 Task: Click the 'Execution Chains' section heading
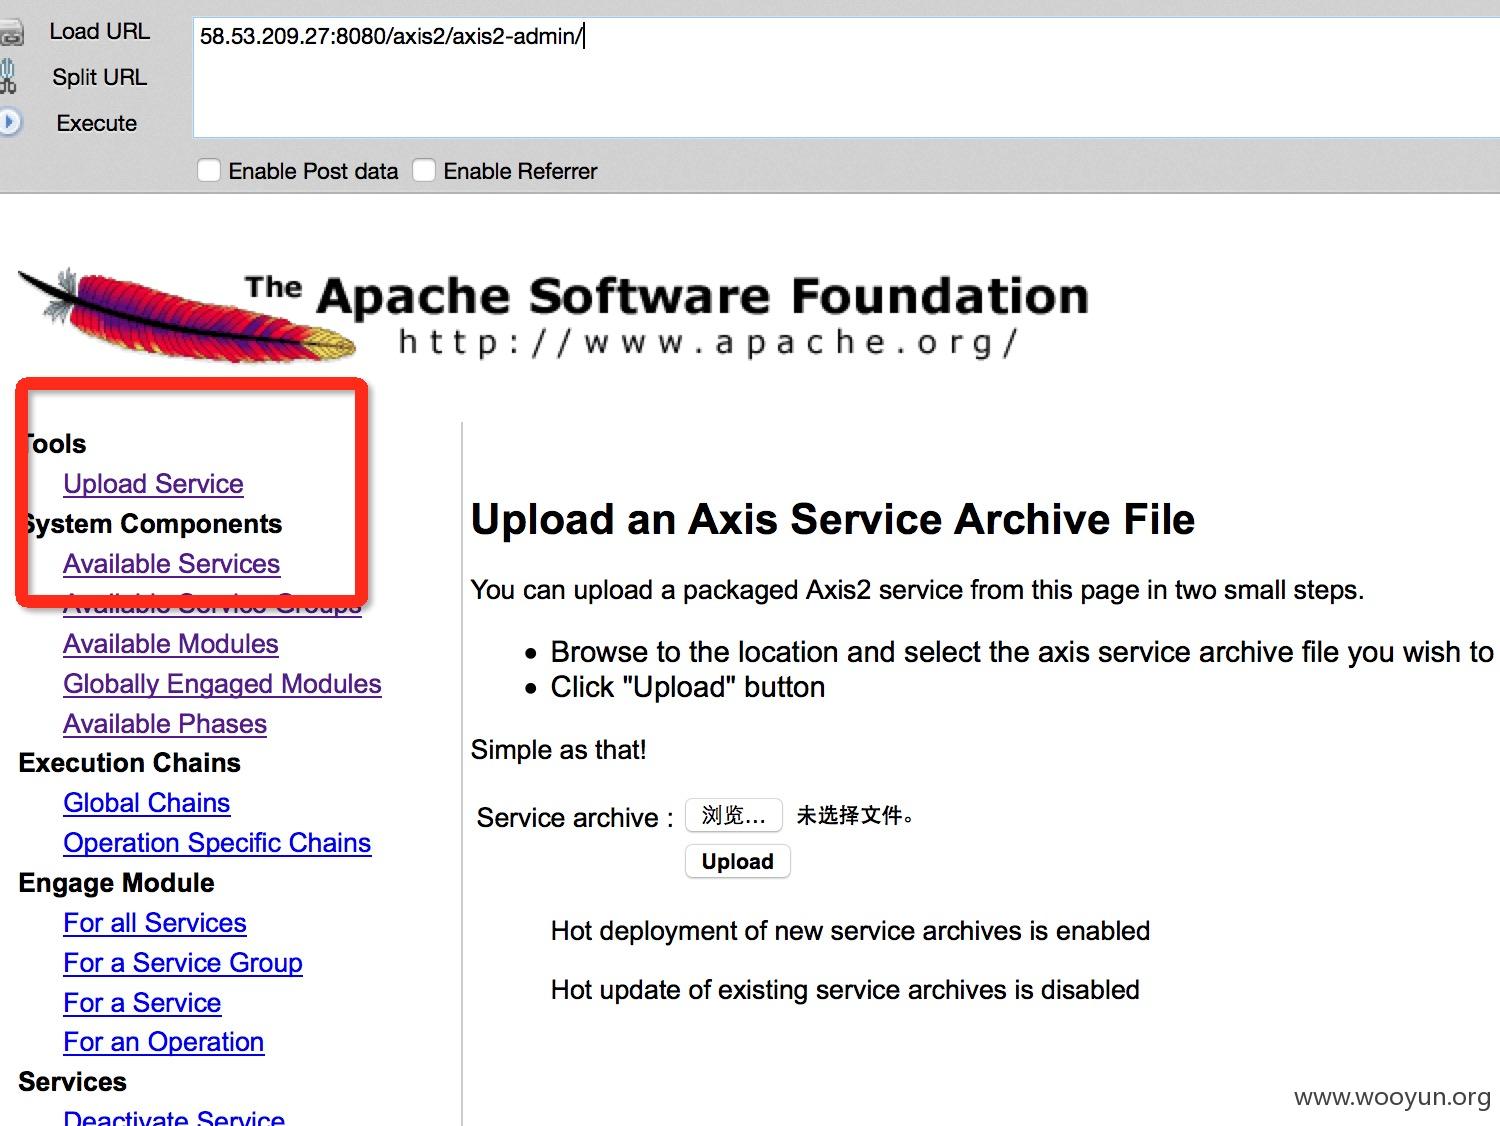(130, 763)
